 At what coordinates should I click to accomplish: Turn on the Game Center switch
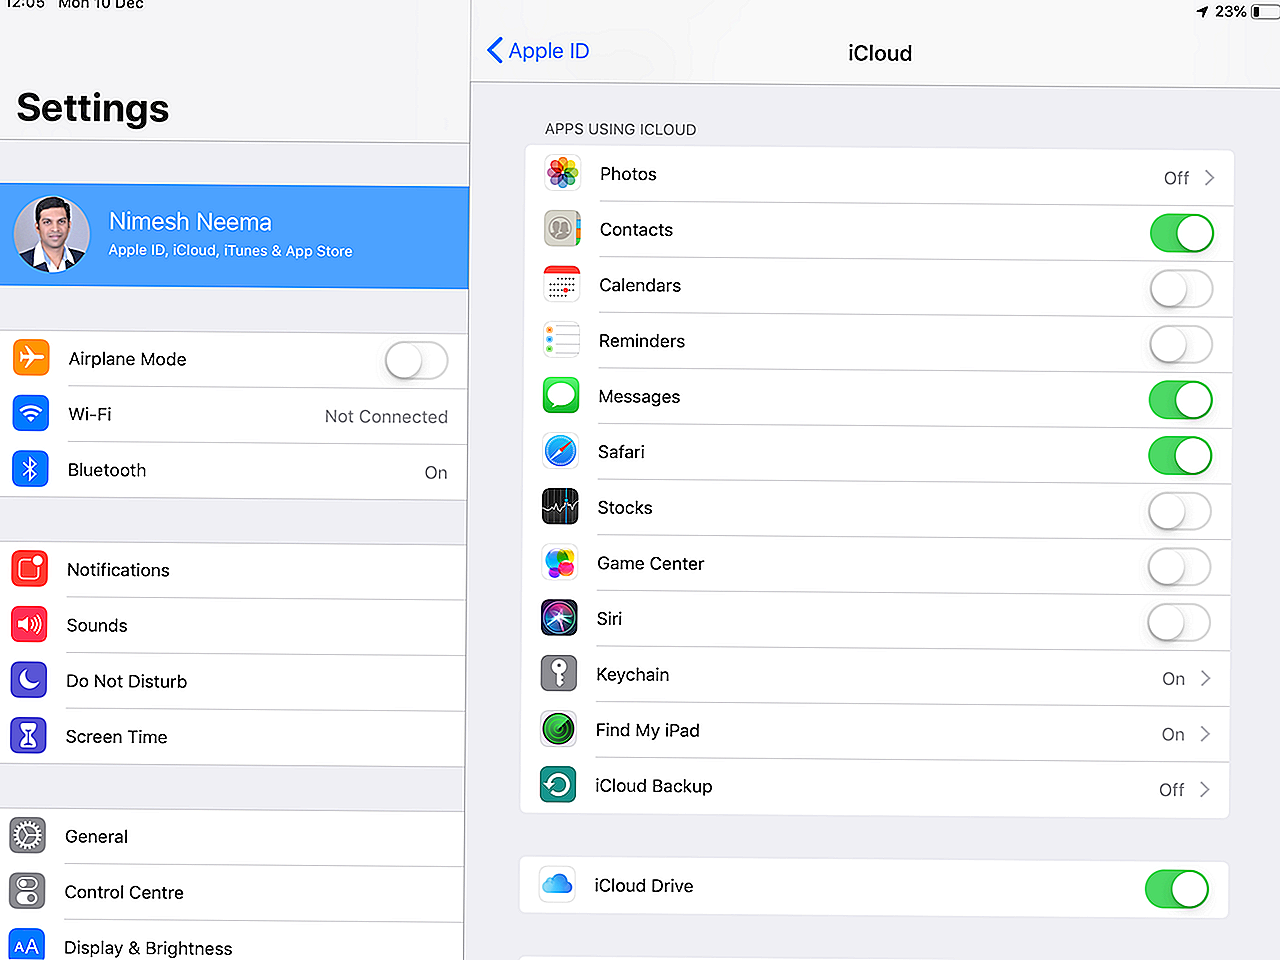tap(1179, 567)
